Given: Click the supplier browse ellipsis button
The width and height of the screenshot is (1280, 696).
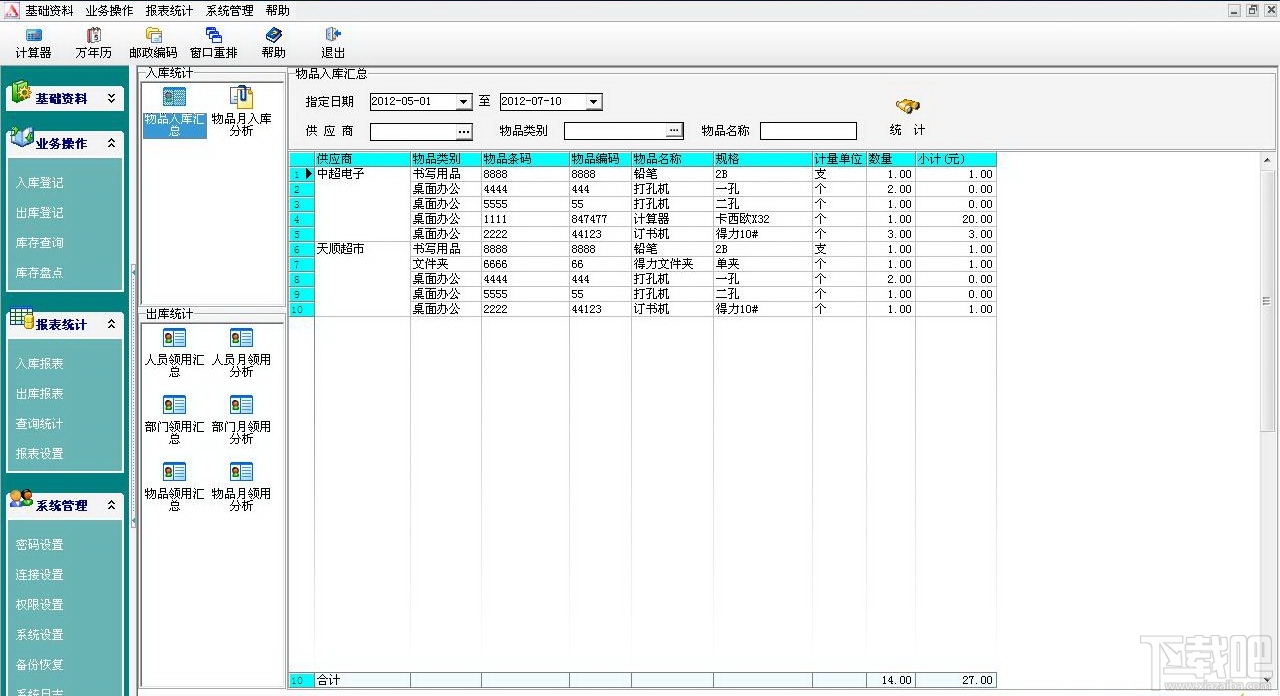Looking at the screenshot, I should click(x=464, y=131).
